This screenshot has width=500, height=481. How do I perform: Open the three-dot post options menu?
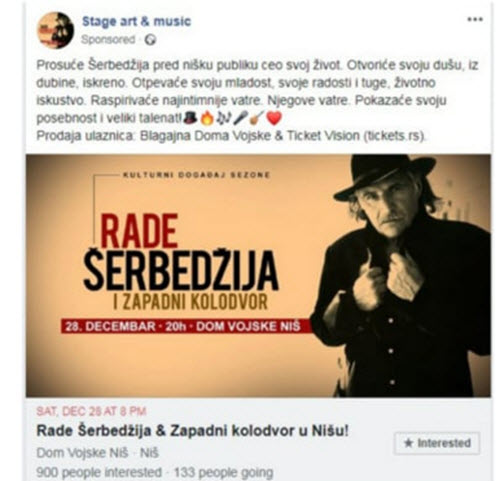[x=475, y=20]
